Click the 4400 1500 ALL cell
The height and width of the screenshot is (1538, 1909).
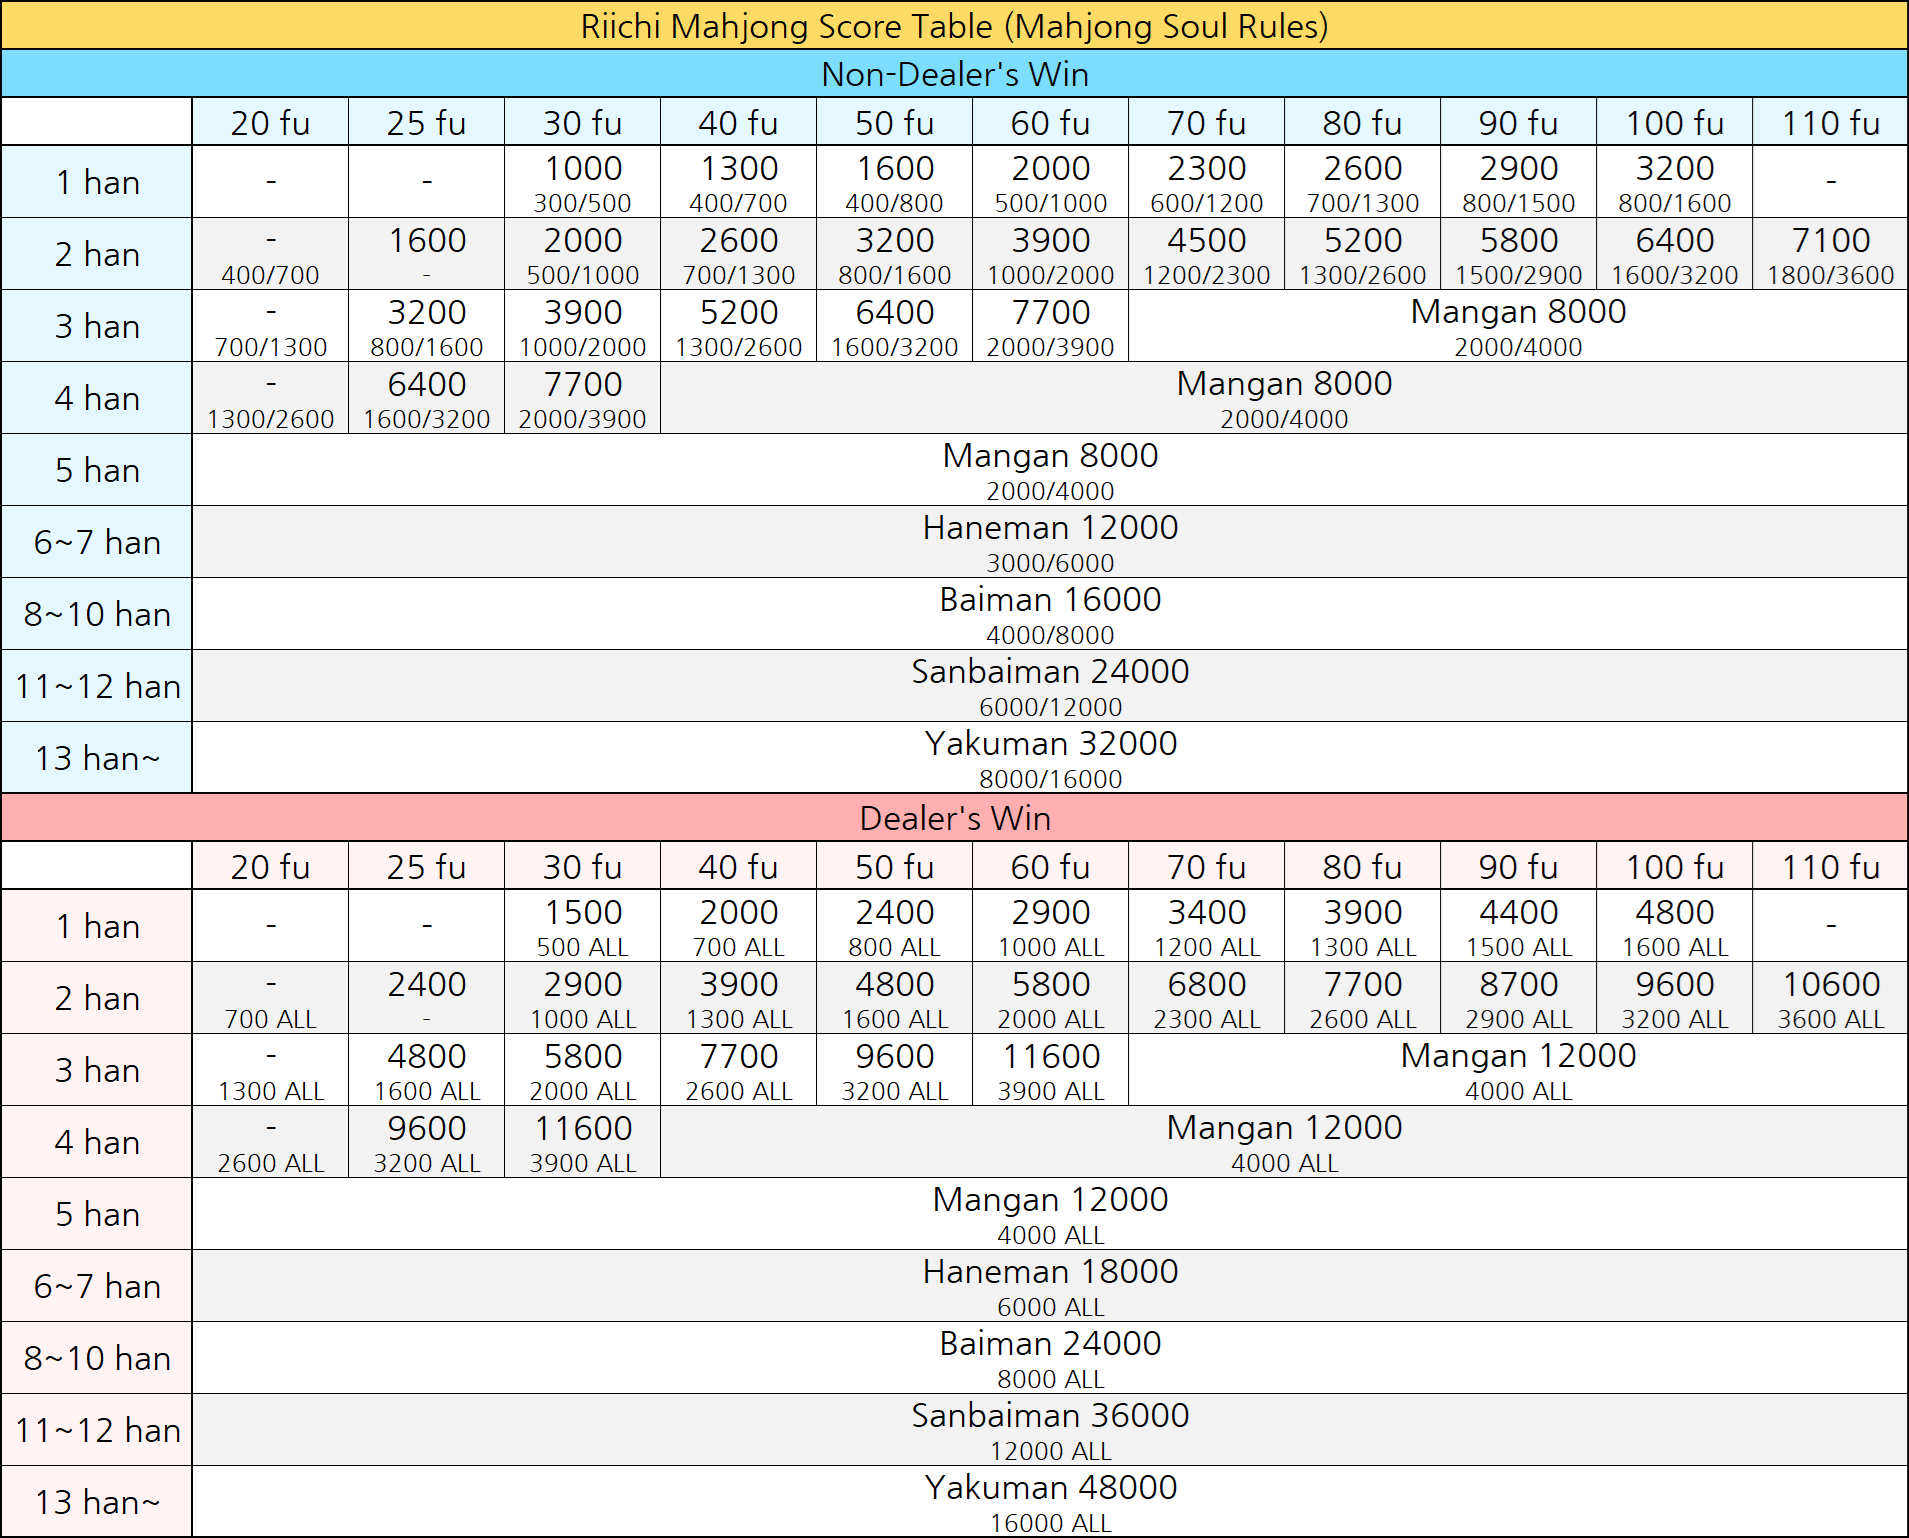[1518, 926]
